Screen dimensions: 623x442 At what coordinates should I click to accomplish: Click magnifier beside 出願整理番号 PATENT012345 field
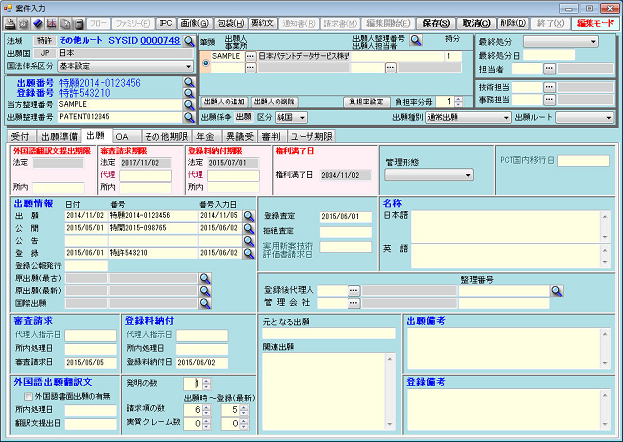point(189,117)
